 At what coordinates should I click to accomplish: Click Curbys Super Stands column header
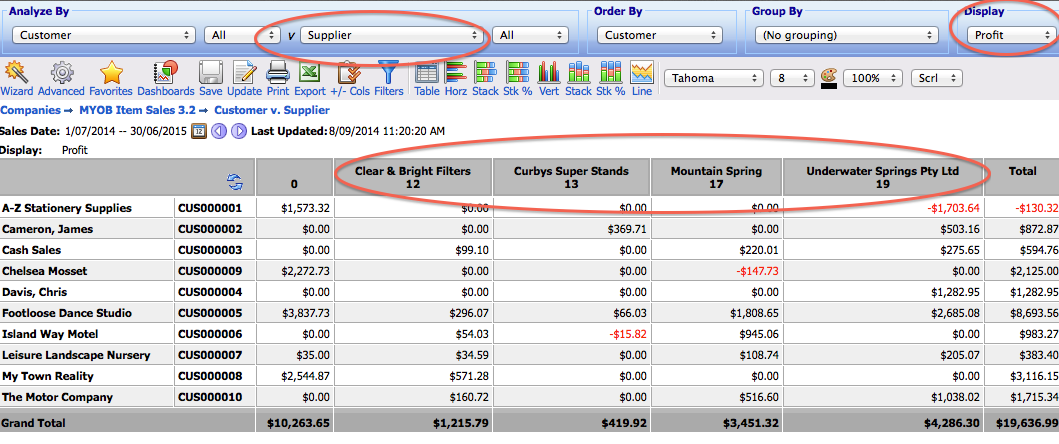[571, 178]
